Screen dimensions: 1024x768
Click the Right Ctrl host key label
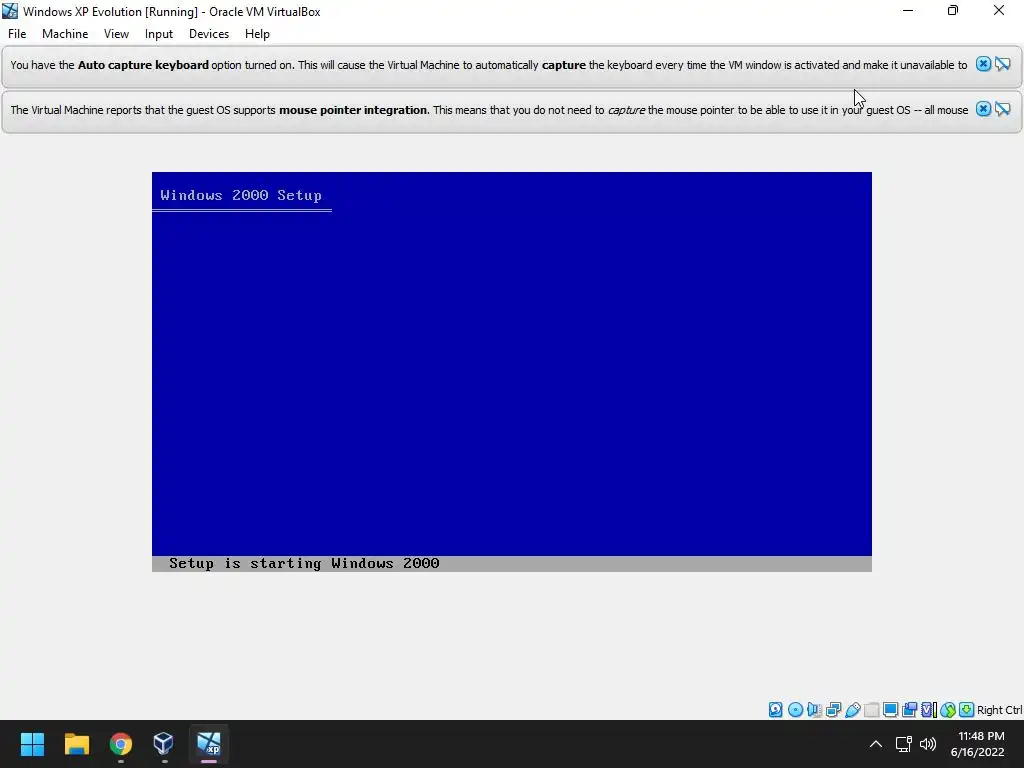tap(1000, 710)
